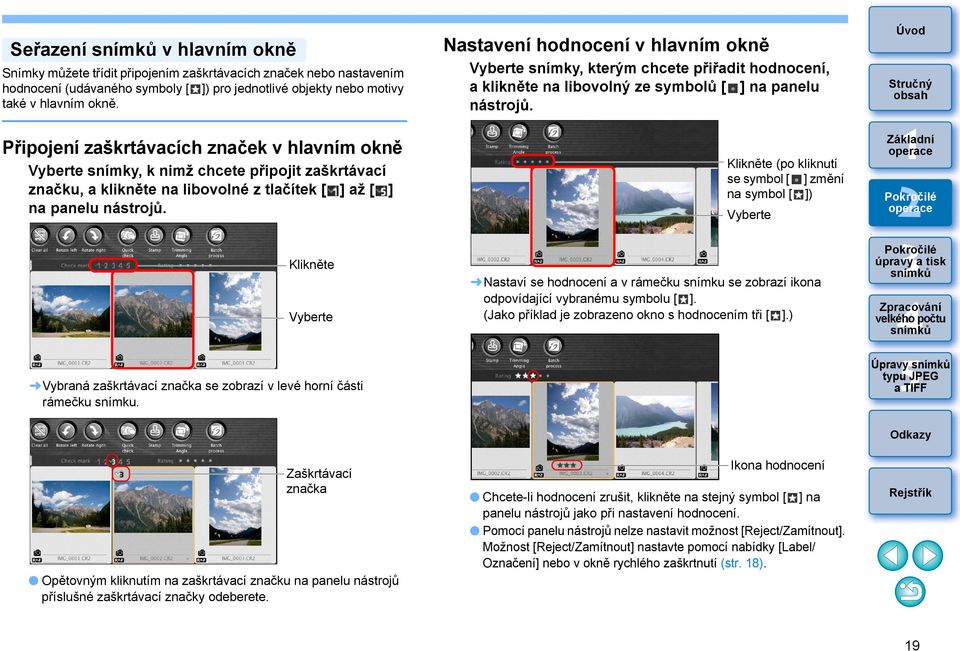Click the 'Ikona hodnocení' callout label
Image resolution: width=960 pixels, height=651 pixels.
[777, 465]
